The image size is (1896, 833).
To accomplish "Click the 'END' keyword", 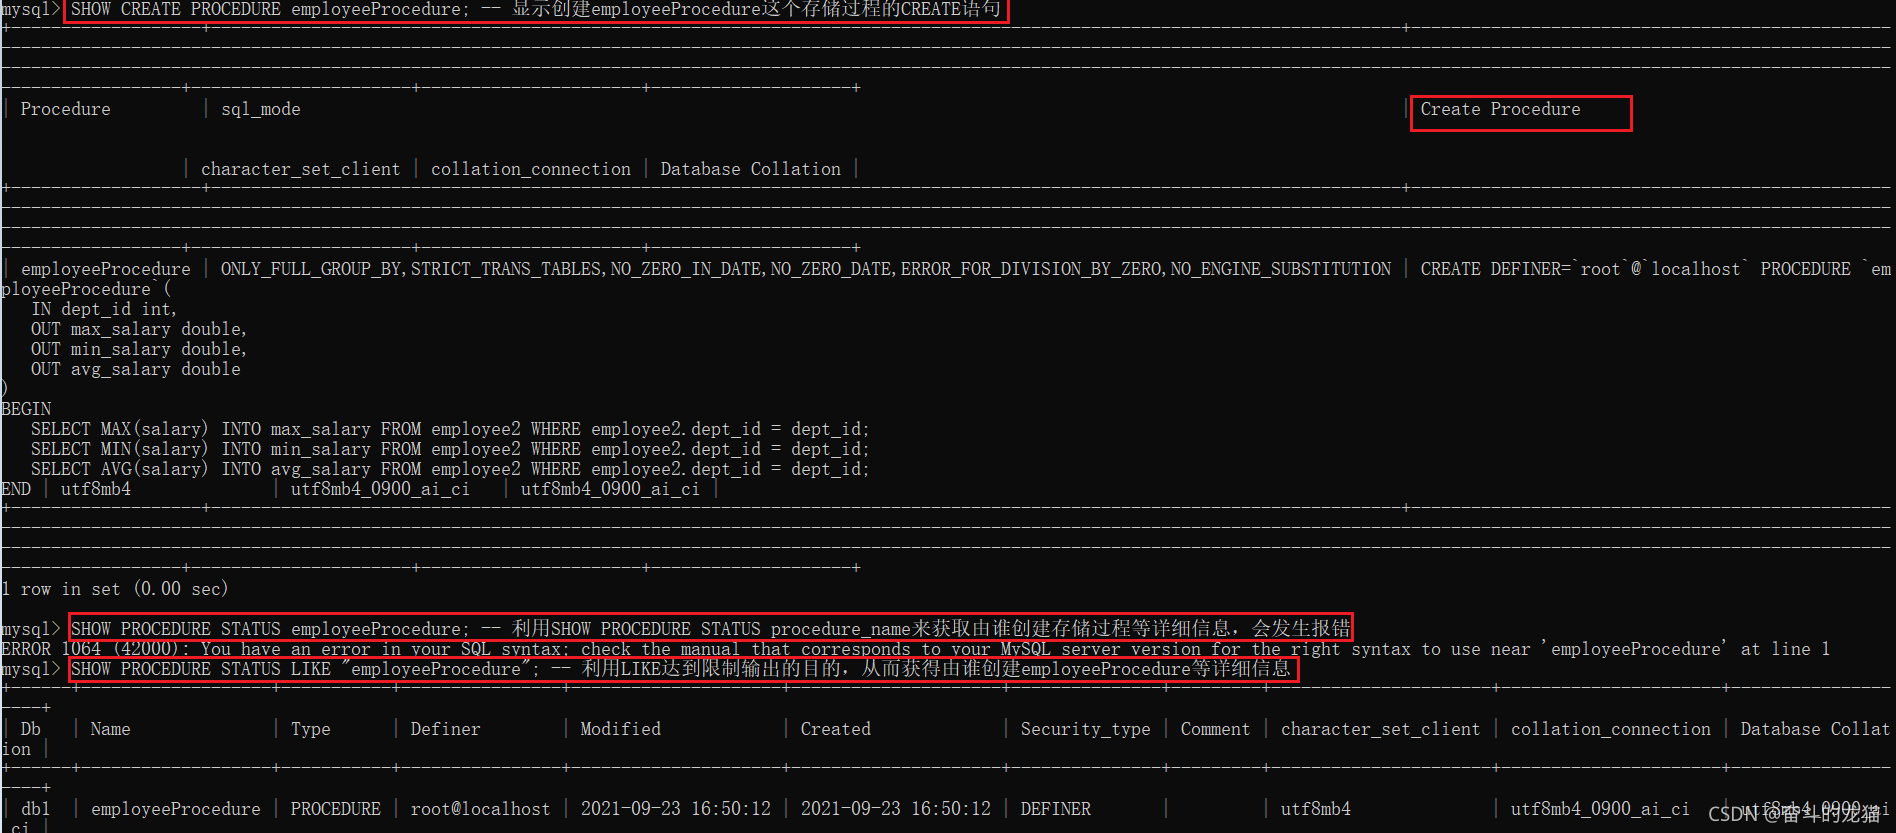I will coord(16,489).
